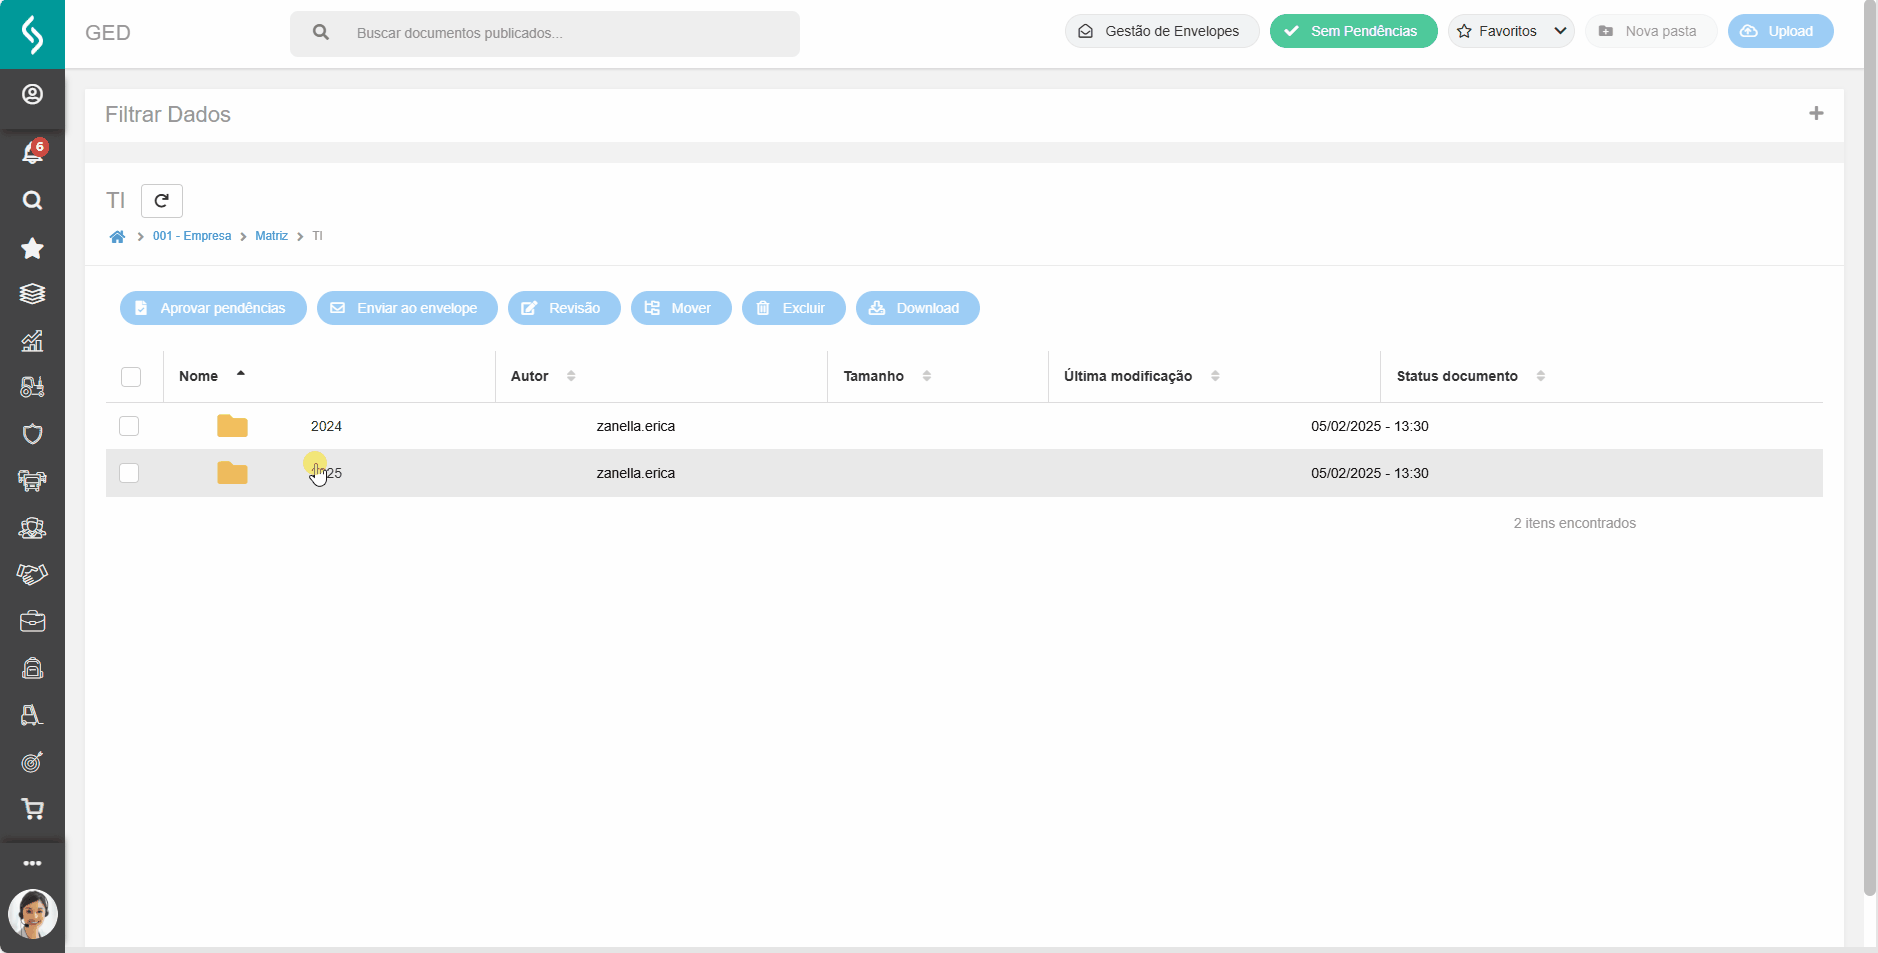1878x953 pixels.
Task: Click the Download button
Action: (918, 308)
